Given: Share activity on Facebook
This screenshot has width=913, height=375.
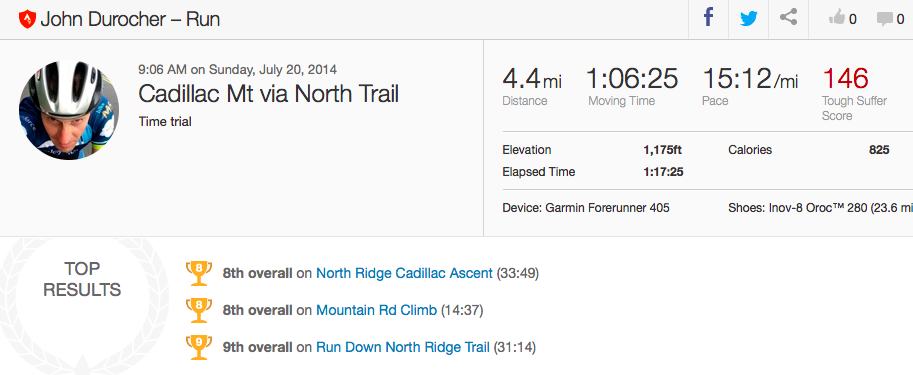Looking at the screenshot, I should 708,18.
